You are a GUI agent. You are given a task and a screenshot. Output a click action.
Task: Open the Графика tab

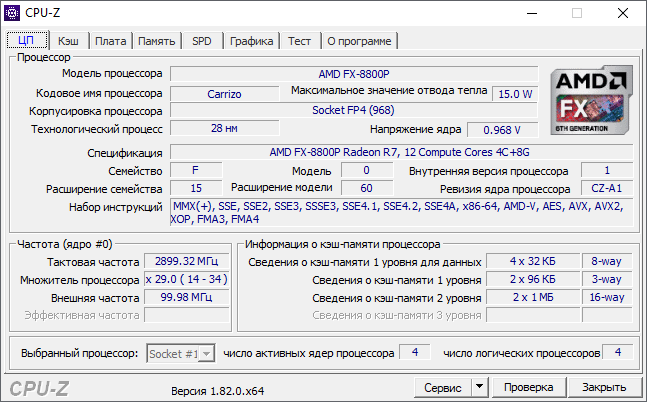(x=251, y=41)
